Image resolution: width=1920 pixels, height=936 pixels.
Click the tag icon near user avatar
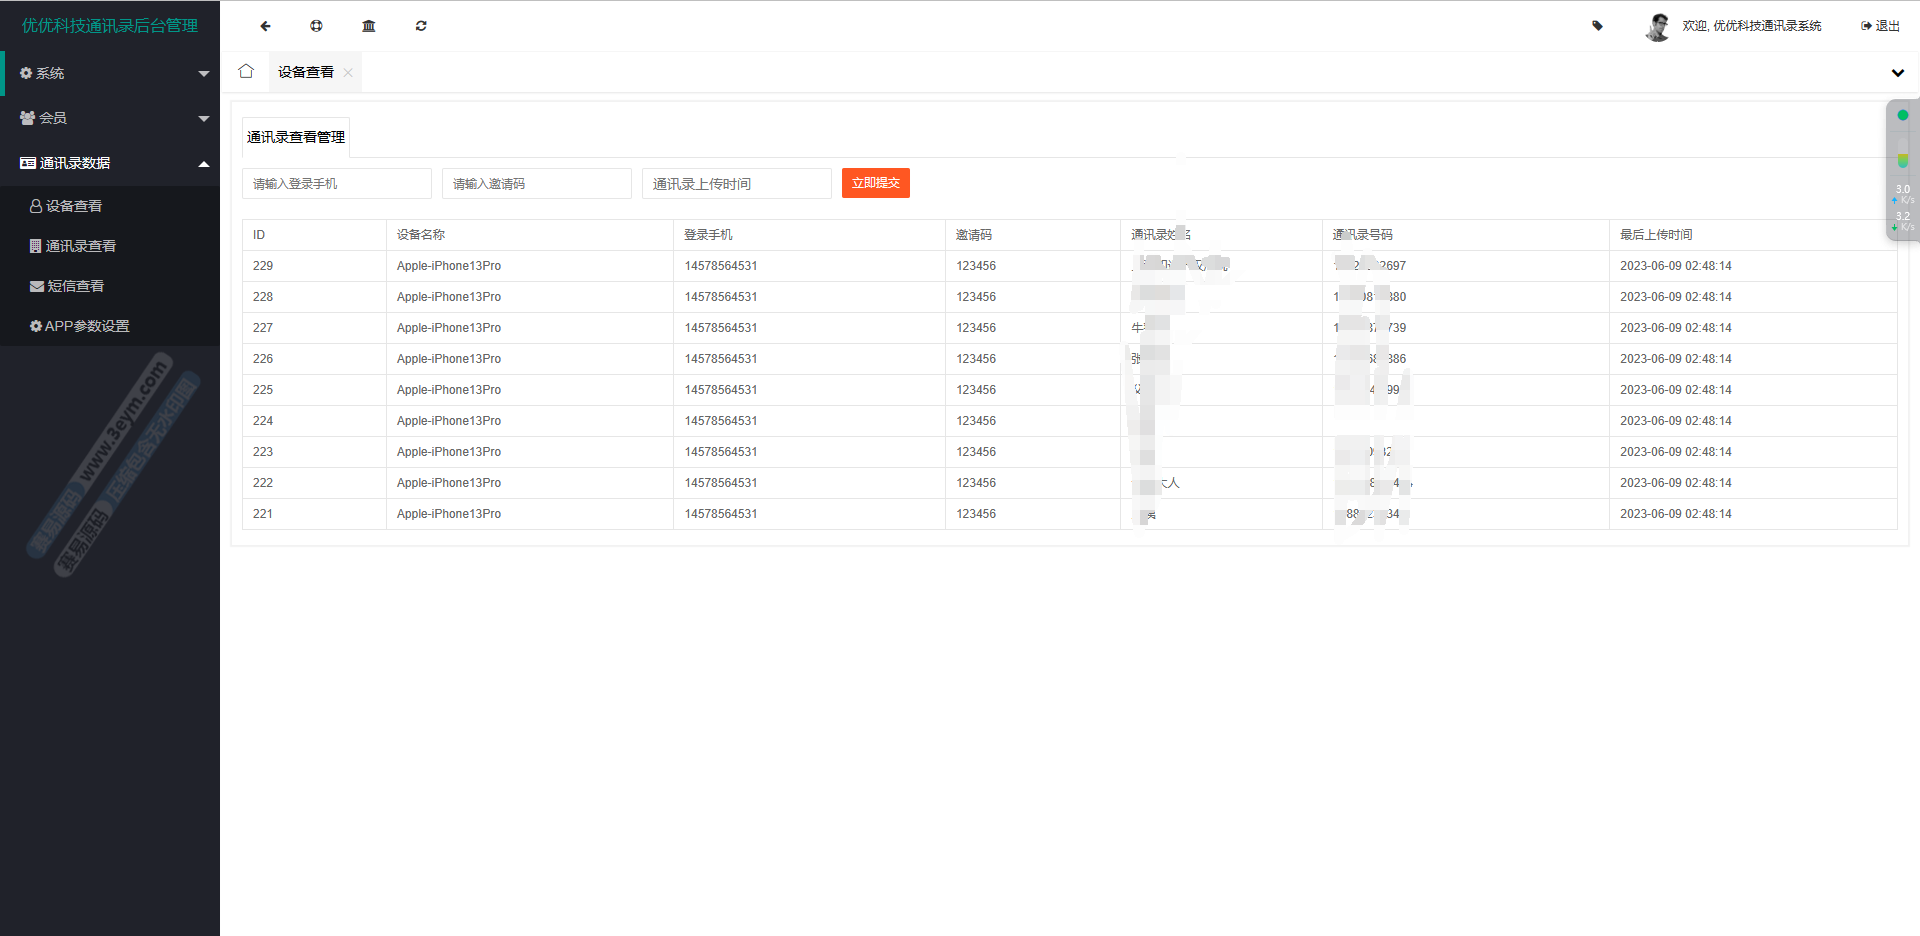point(1597,26)
